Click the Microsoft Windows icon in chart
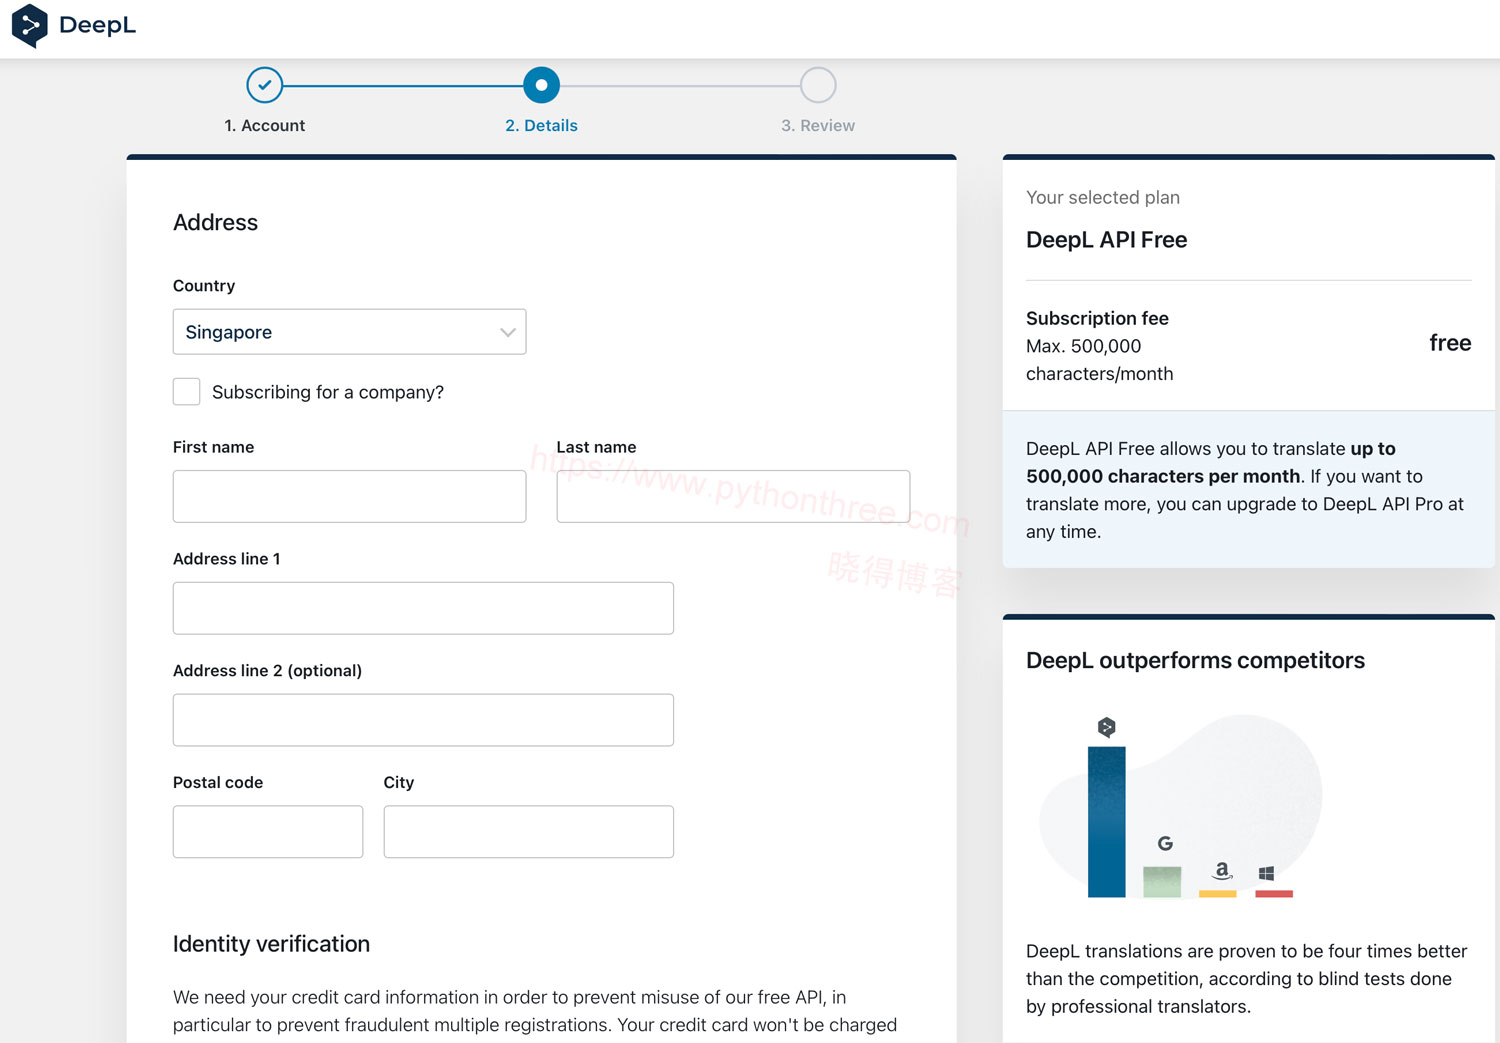Image resolution: width=1500 pixels, height=1043 pixels. pos(1266,873)
